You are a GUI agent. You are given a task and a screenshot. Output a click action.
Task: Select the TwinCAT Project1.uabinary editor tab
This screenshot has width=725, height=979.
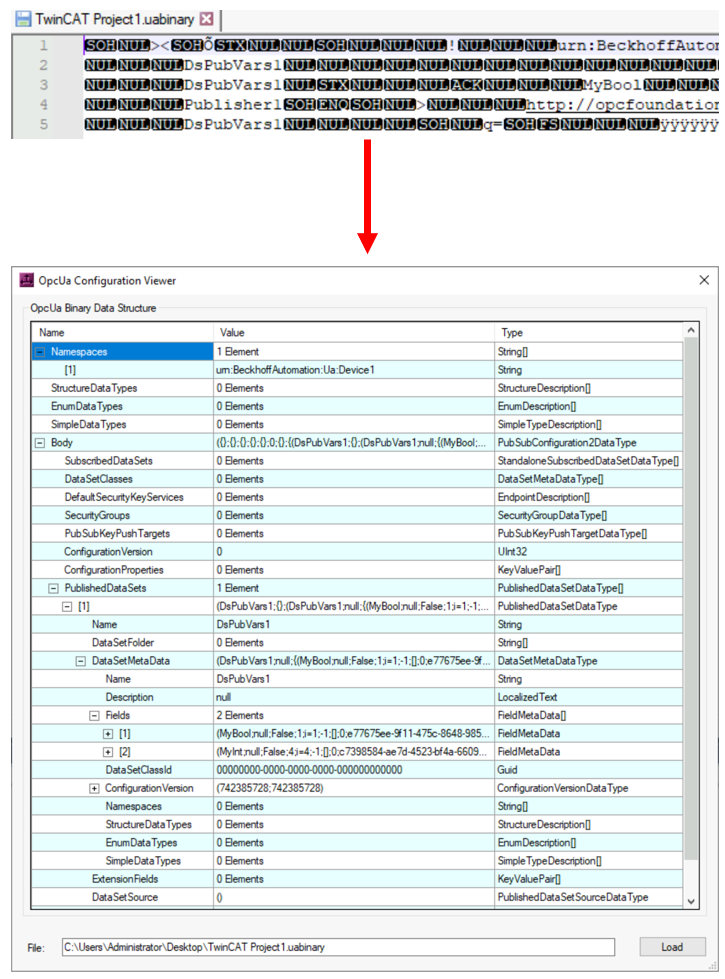point(114,19)
